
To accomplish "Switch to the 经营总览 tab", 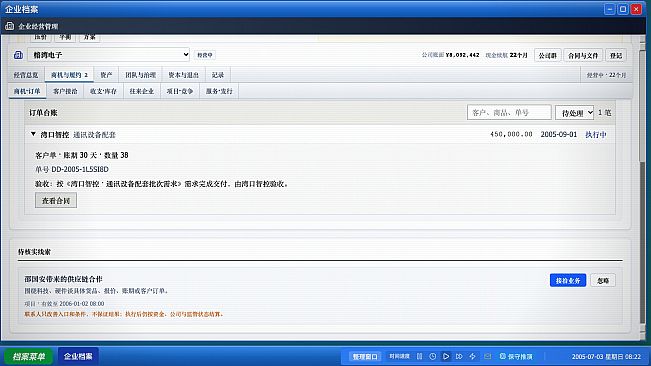I will tap(26, 75).
